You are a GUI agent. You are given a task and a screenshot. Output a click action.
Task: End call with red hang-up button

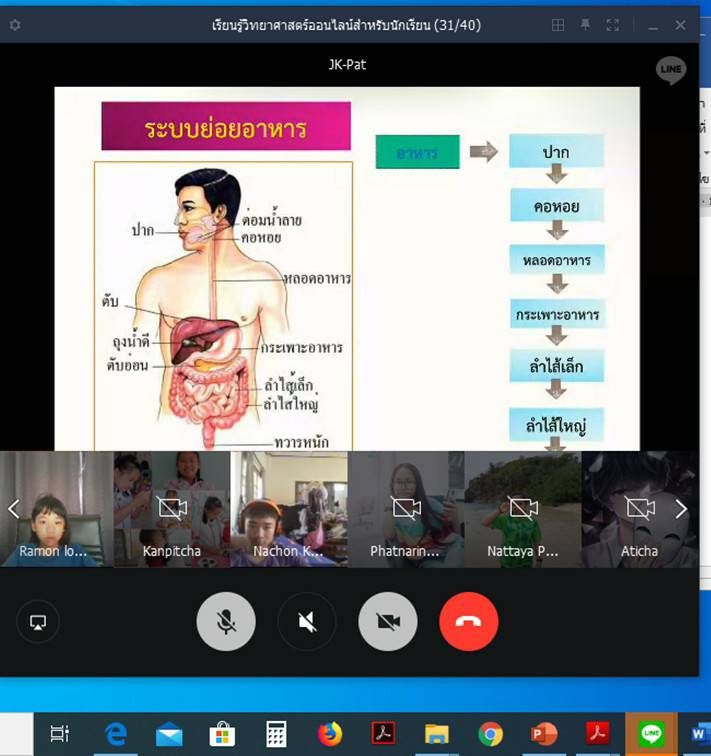pos(468,622)
